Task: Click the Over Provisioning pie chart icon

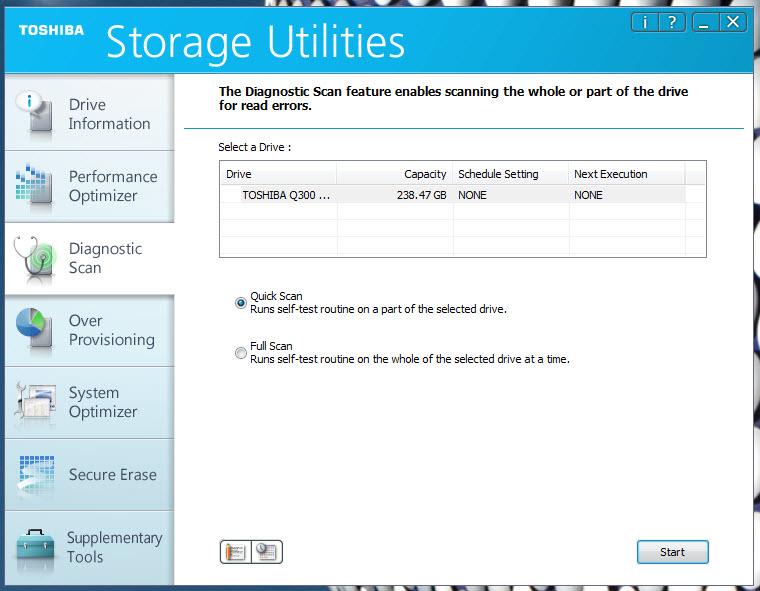Action: click(34, 328)
